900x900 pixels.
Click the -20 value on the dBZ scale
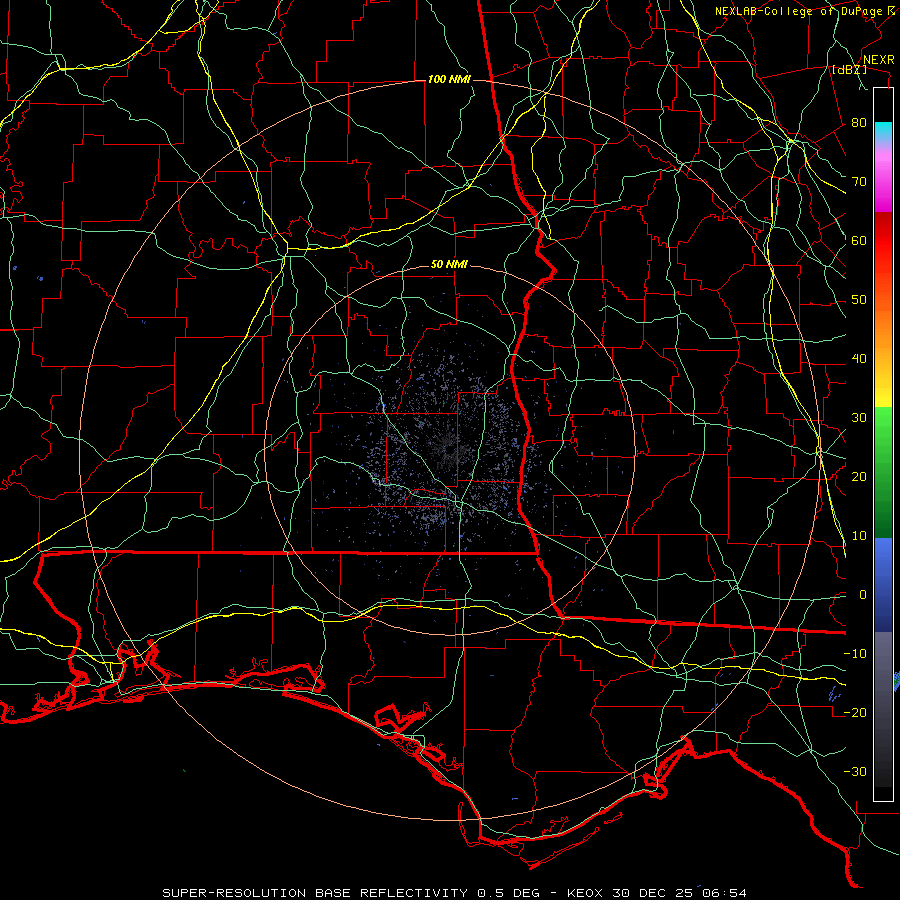point(855,713)
